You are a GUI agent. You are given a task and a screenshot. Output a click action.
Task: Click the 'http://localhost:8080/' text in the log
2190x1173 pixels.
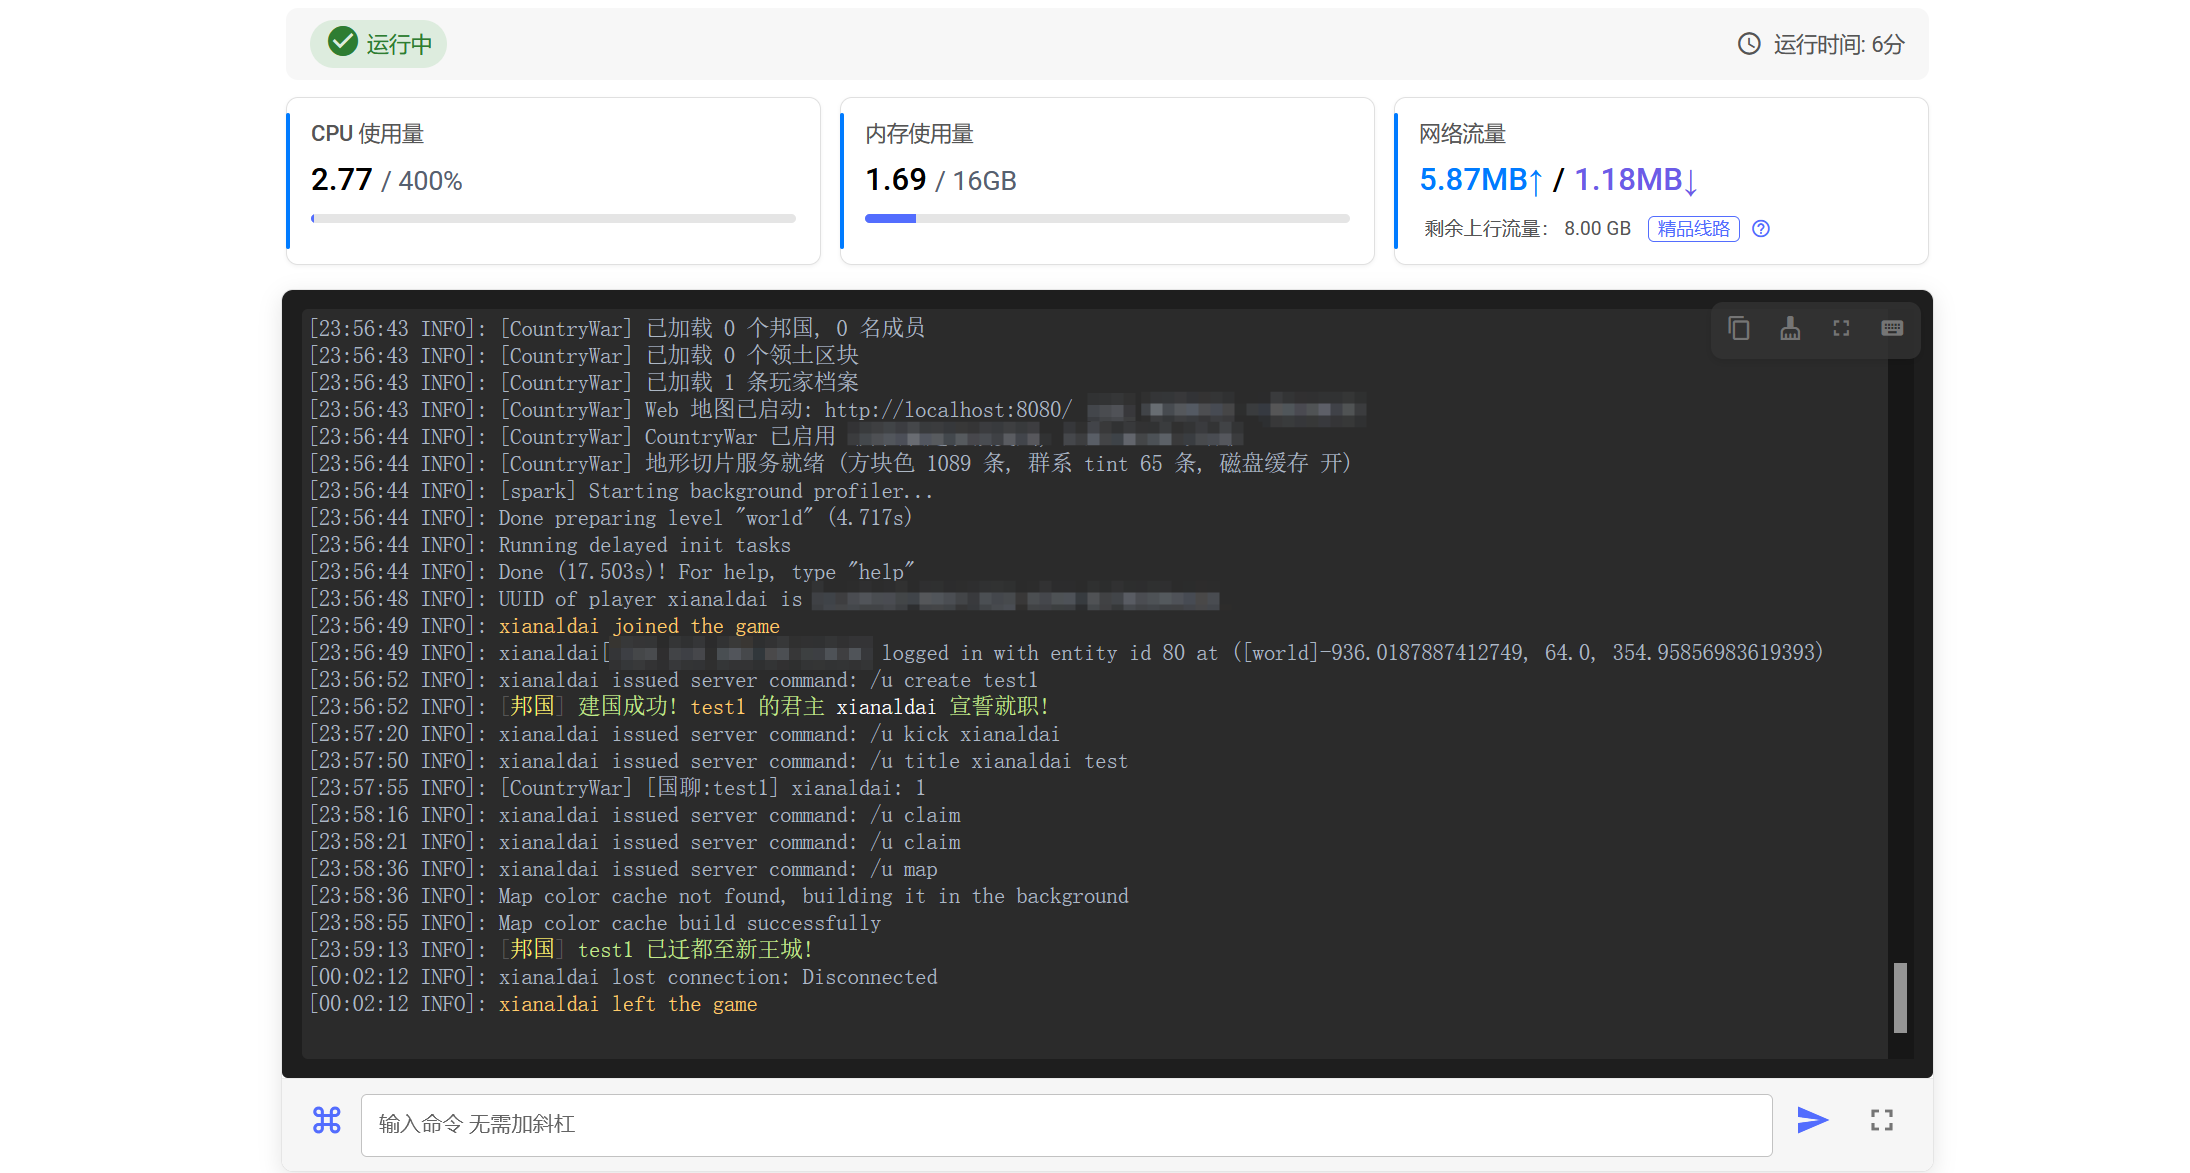coord(948,410)
